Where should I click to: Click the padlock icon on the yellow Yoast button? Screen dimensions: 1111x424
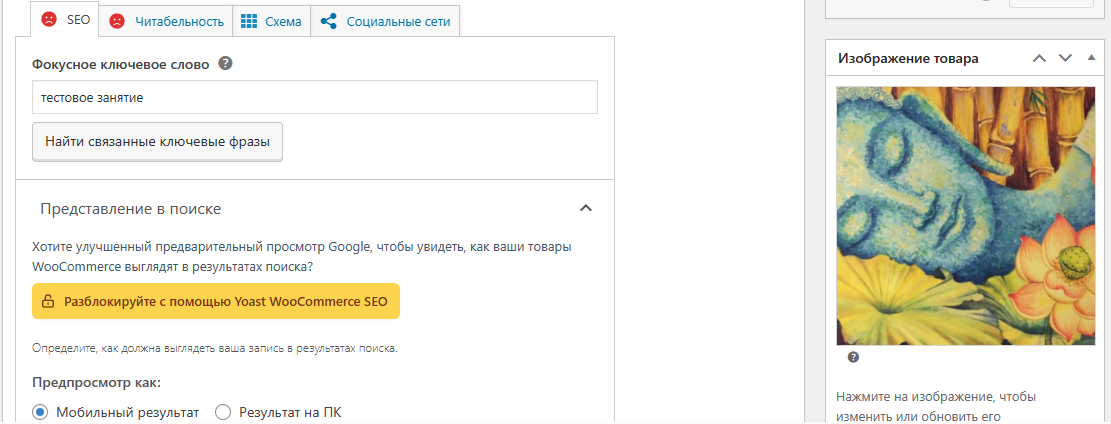pos(48,300)
